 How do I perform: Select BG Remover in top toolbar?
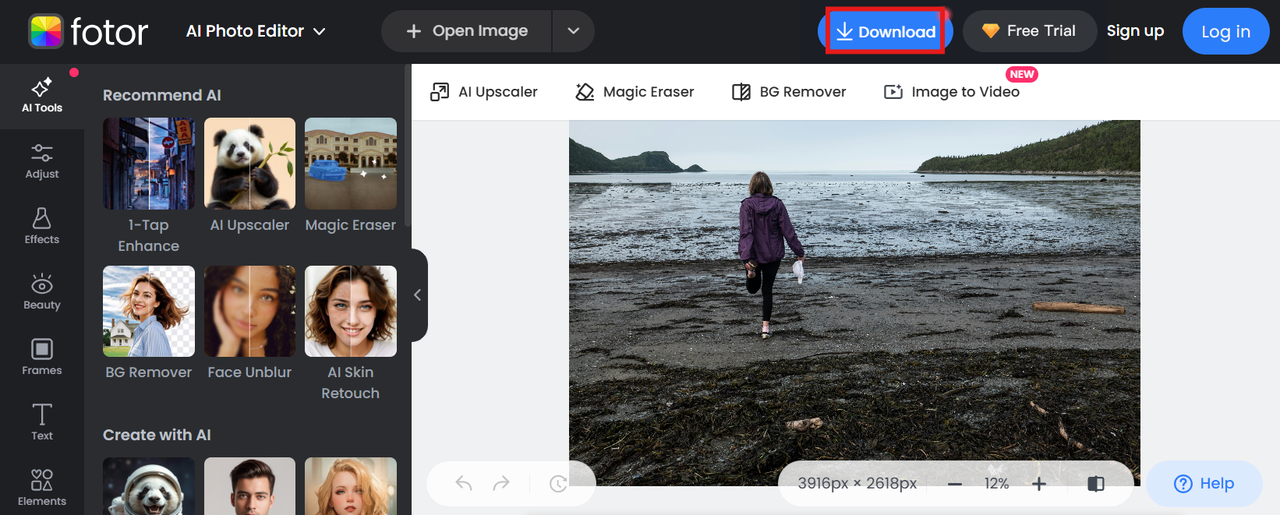[x=789, y=92]
